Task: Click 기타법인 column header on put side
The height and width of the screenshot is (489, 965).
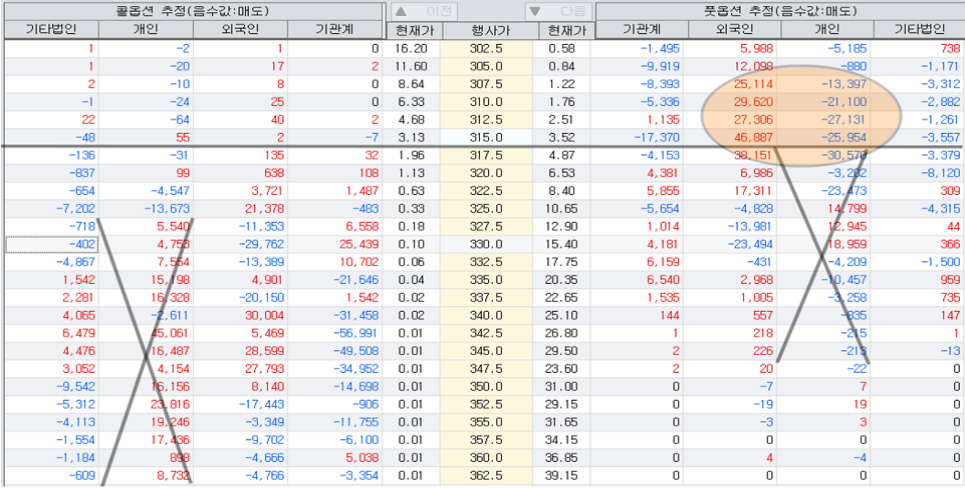Action: (918, 30)
